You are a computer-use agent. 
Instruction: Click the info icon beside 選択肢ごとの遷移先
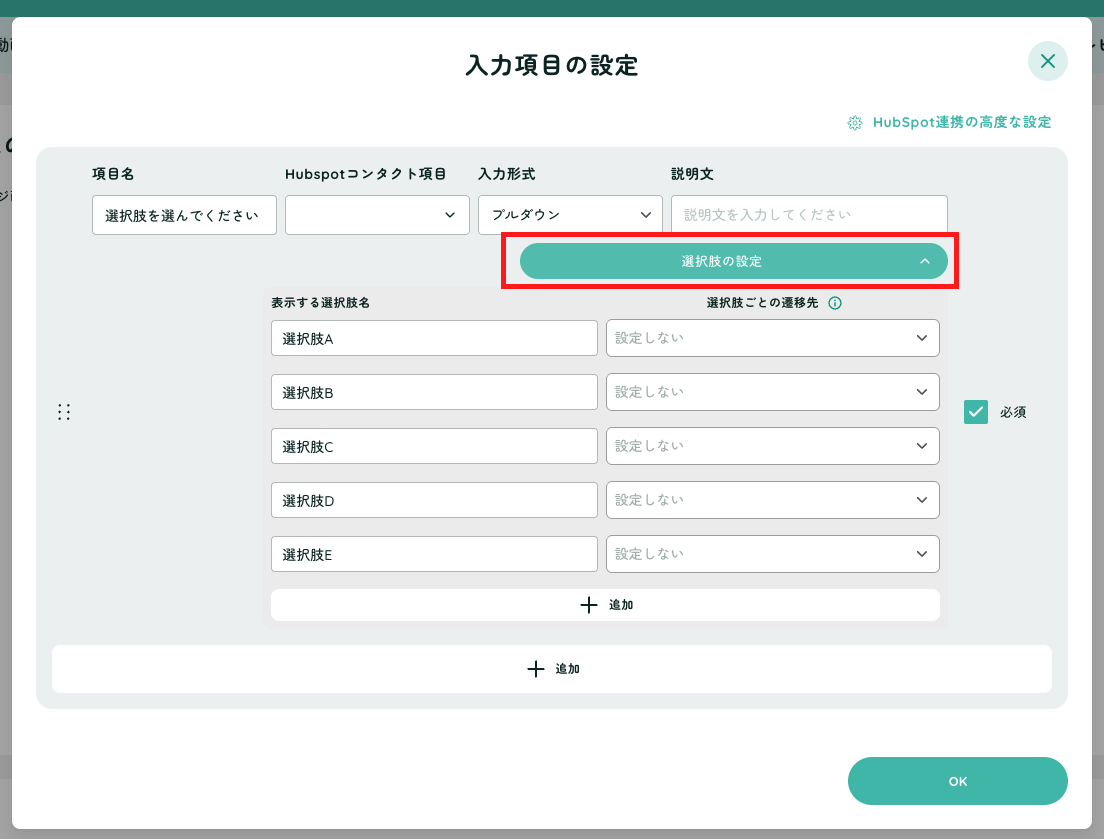tap(835, 303)
